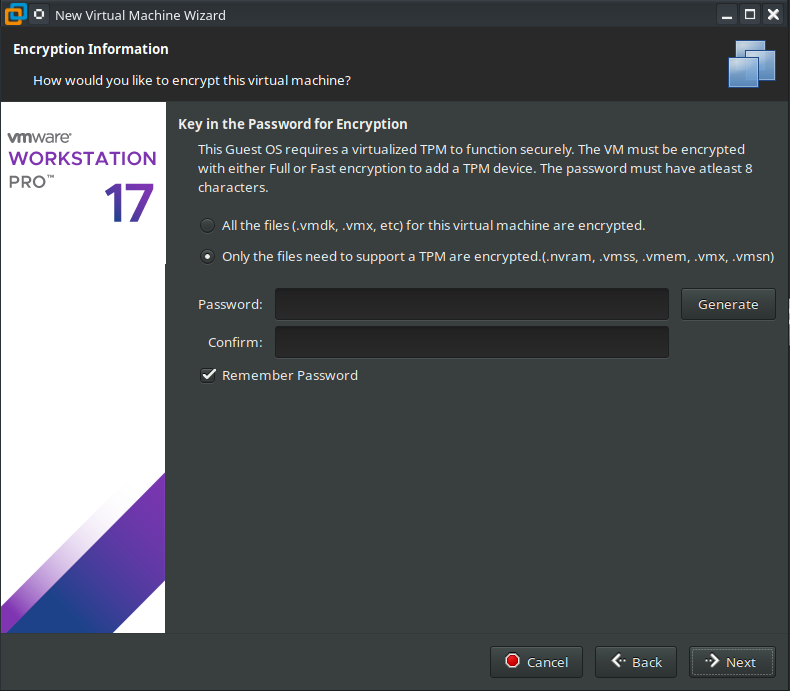
Task: Focus the Password input field
Action: [x=471, y=304]
